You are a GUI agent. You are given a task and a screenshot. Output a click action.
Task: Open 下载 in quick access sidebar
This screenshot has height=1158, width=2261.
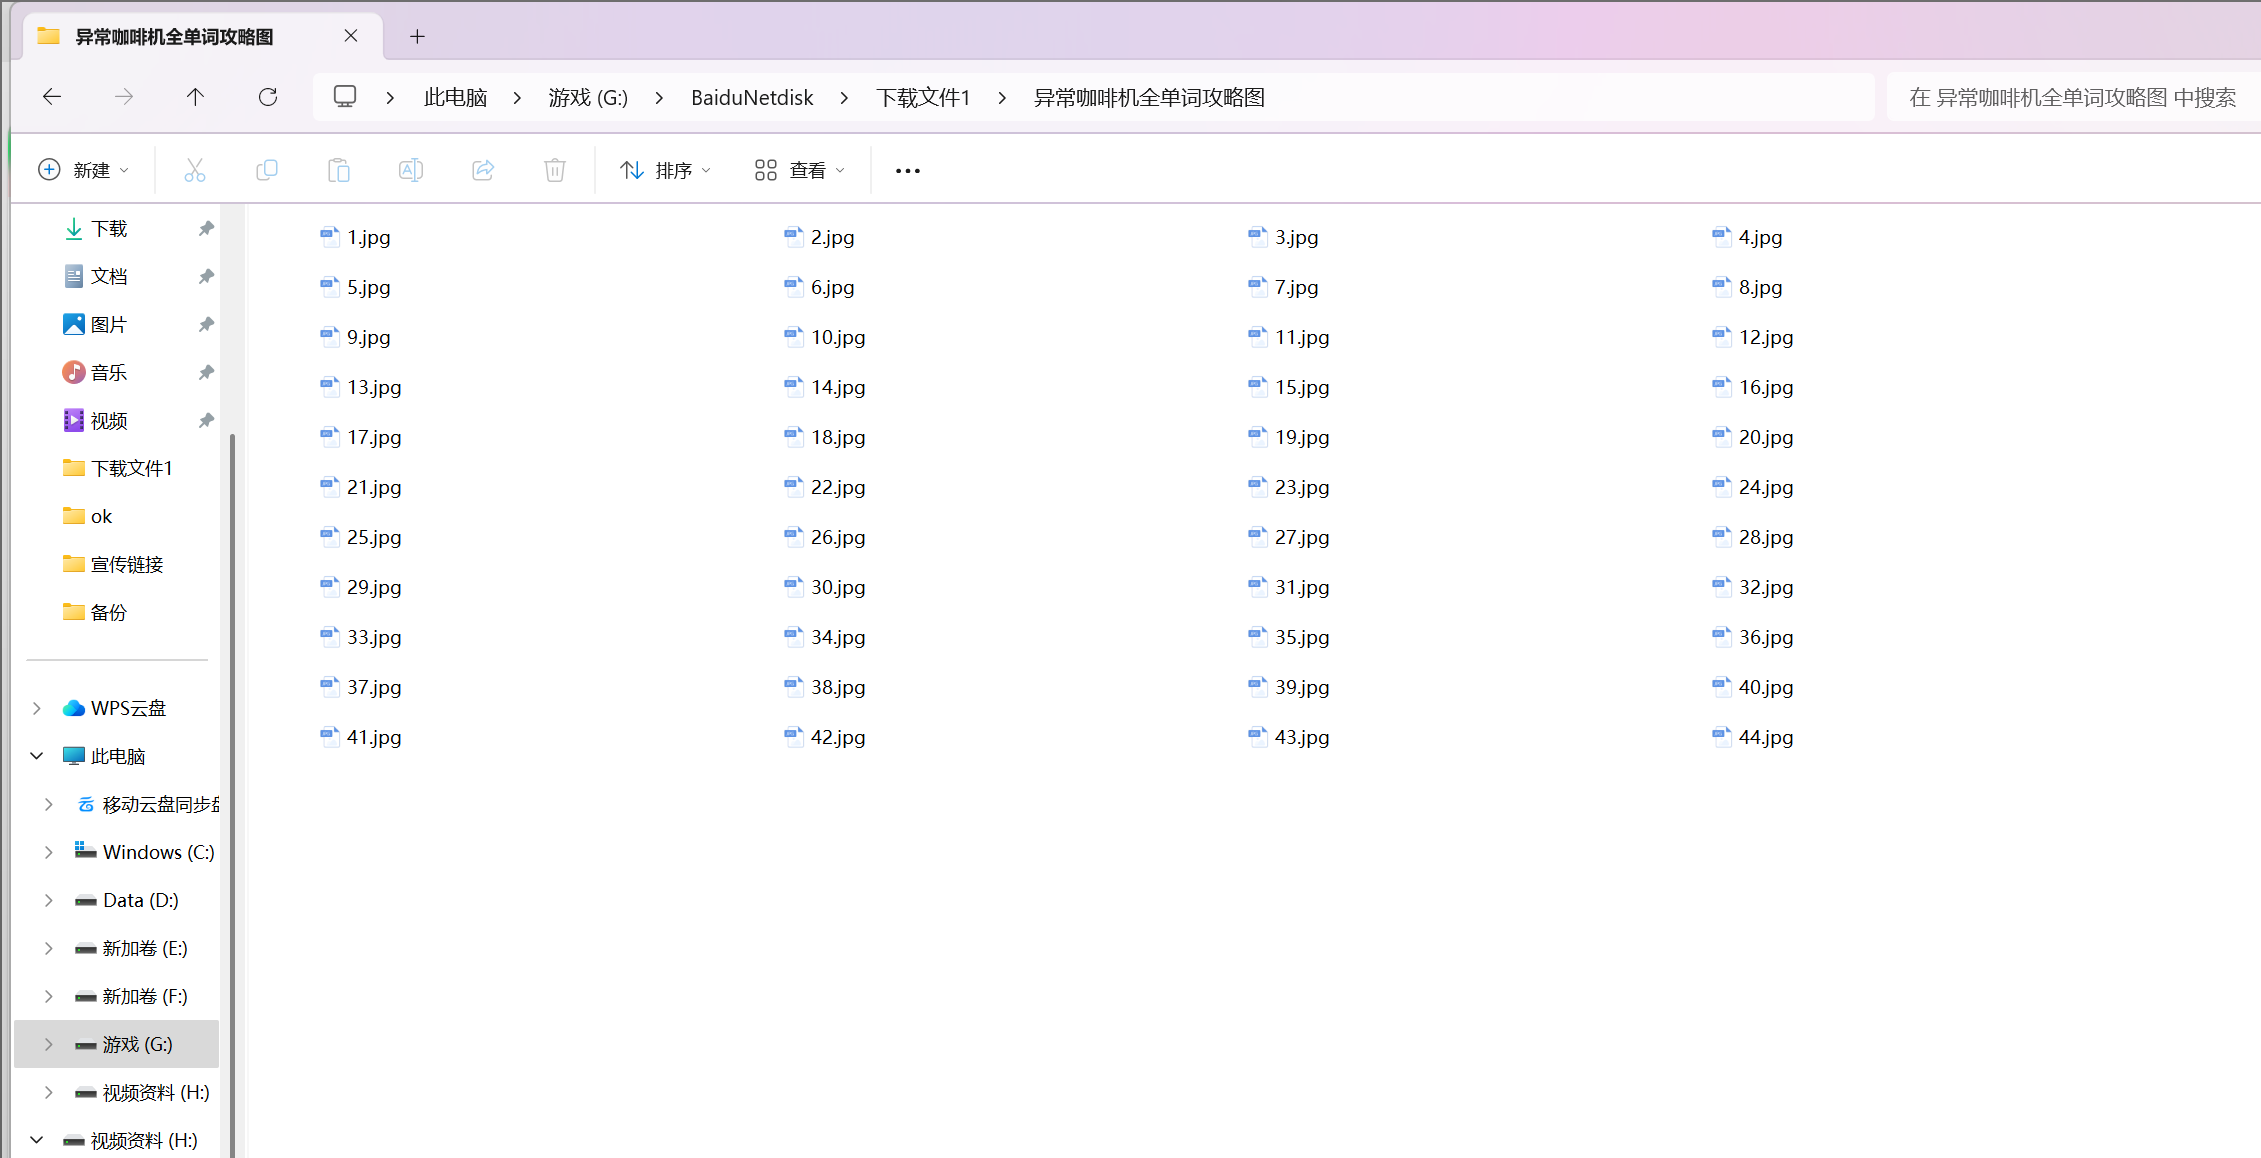click(110, 229)
